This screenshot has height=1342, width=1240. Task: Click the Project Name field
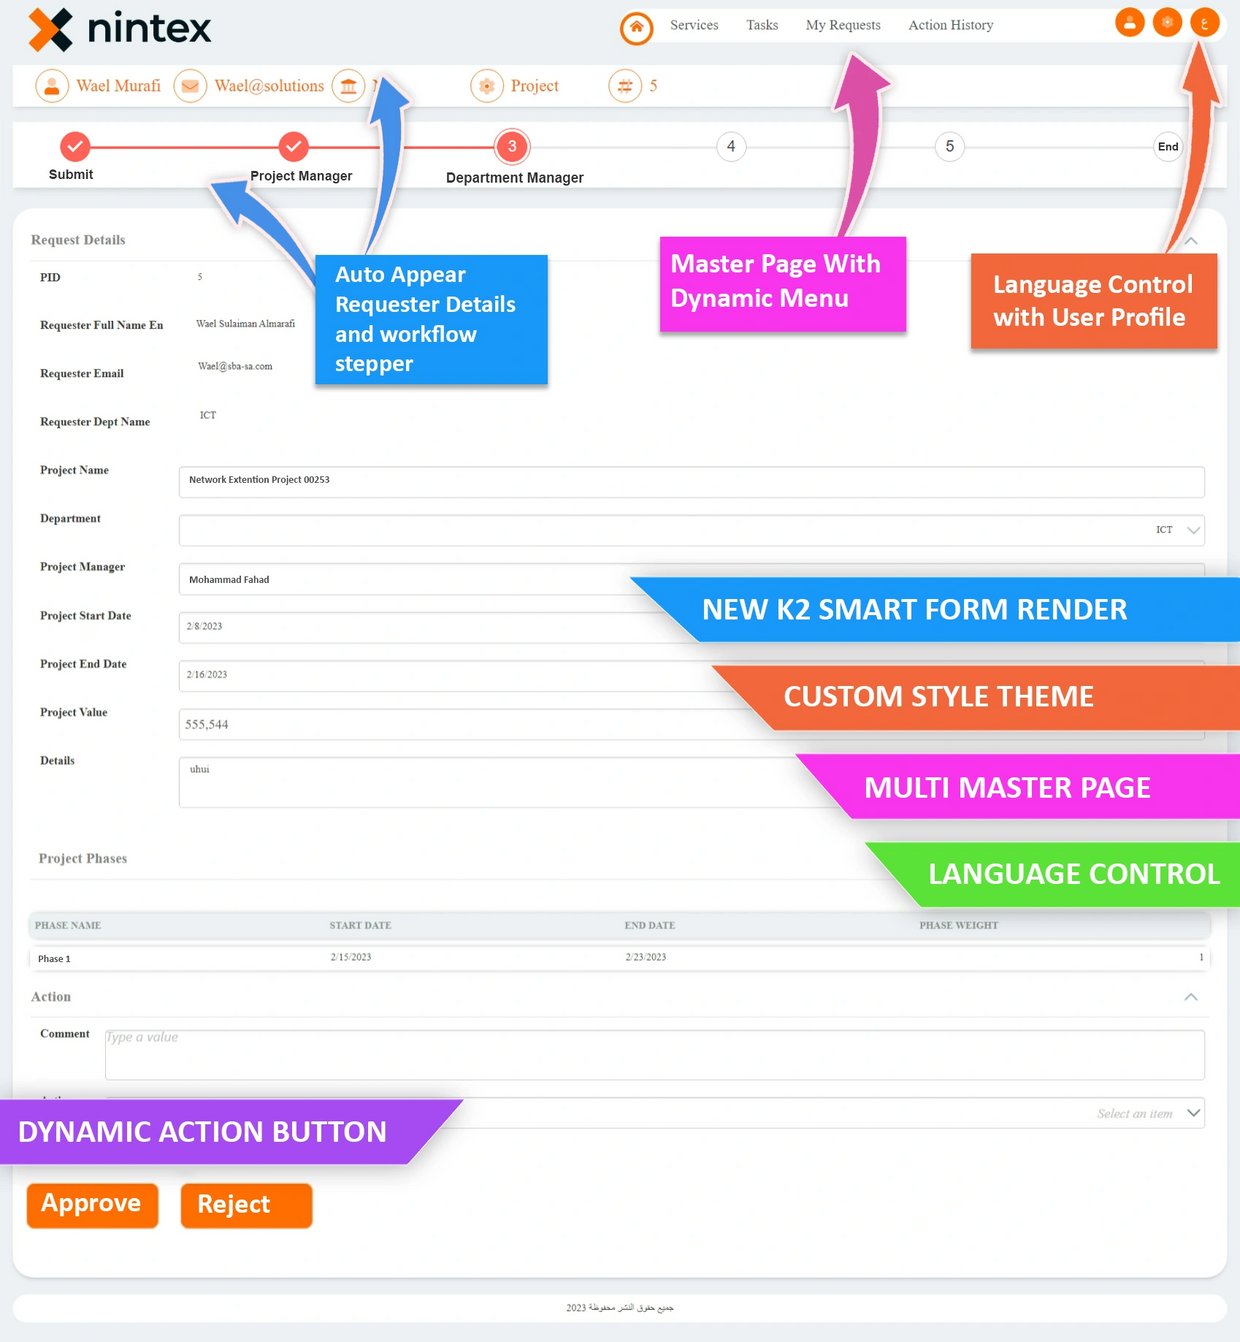click(x=692, y=481)
